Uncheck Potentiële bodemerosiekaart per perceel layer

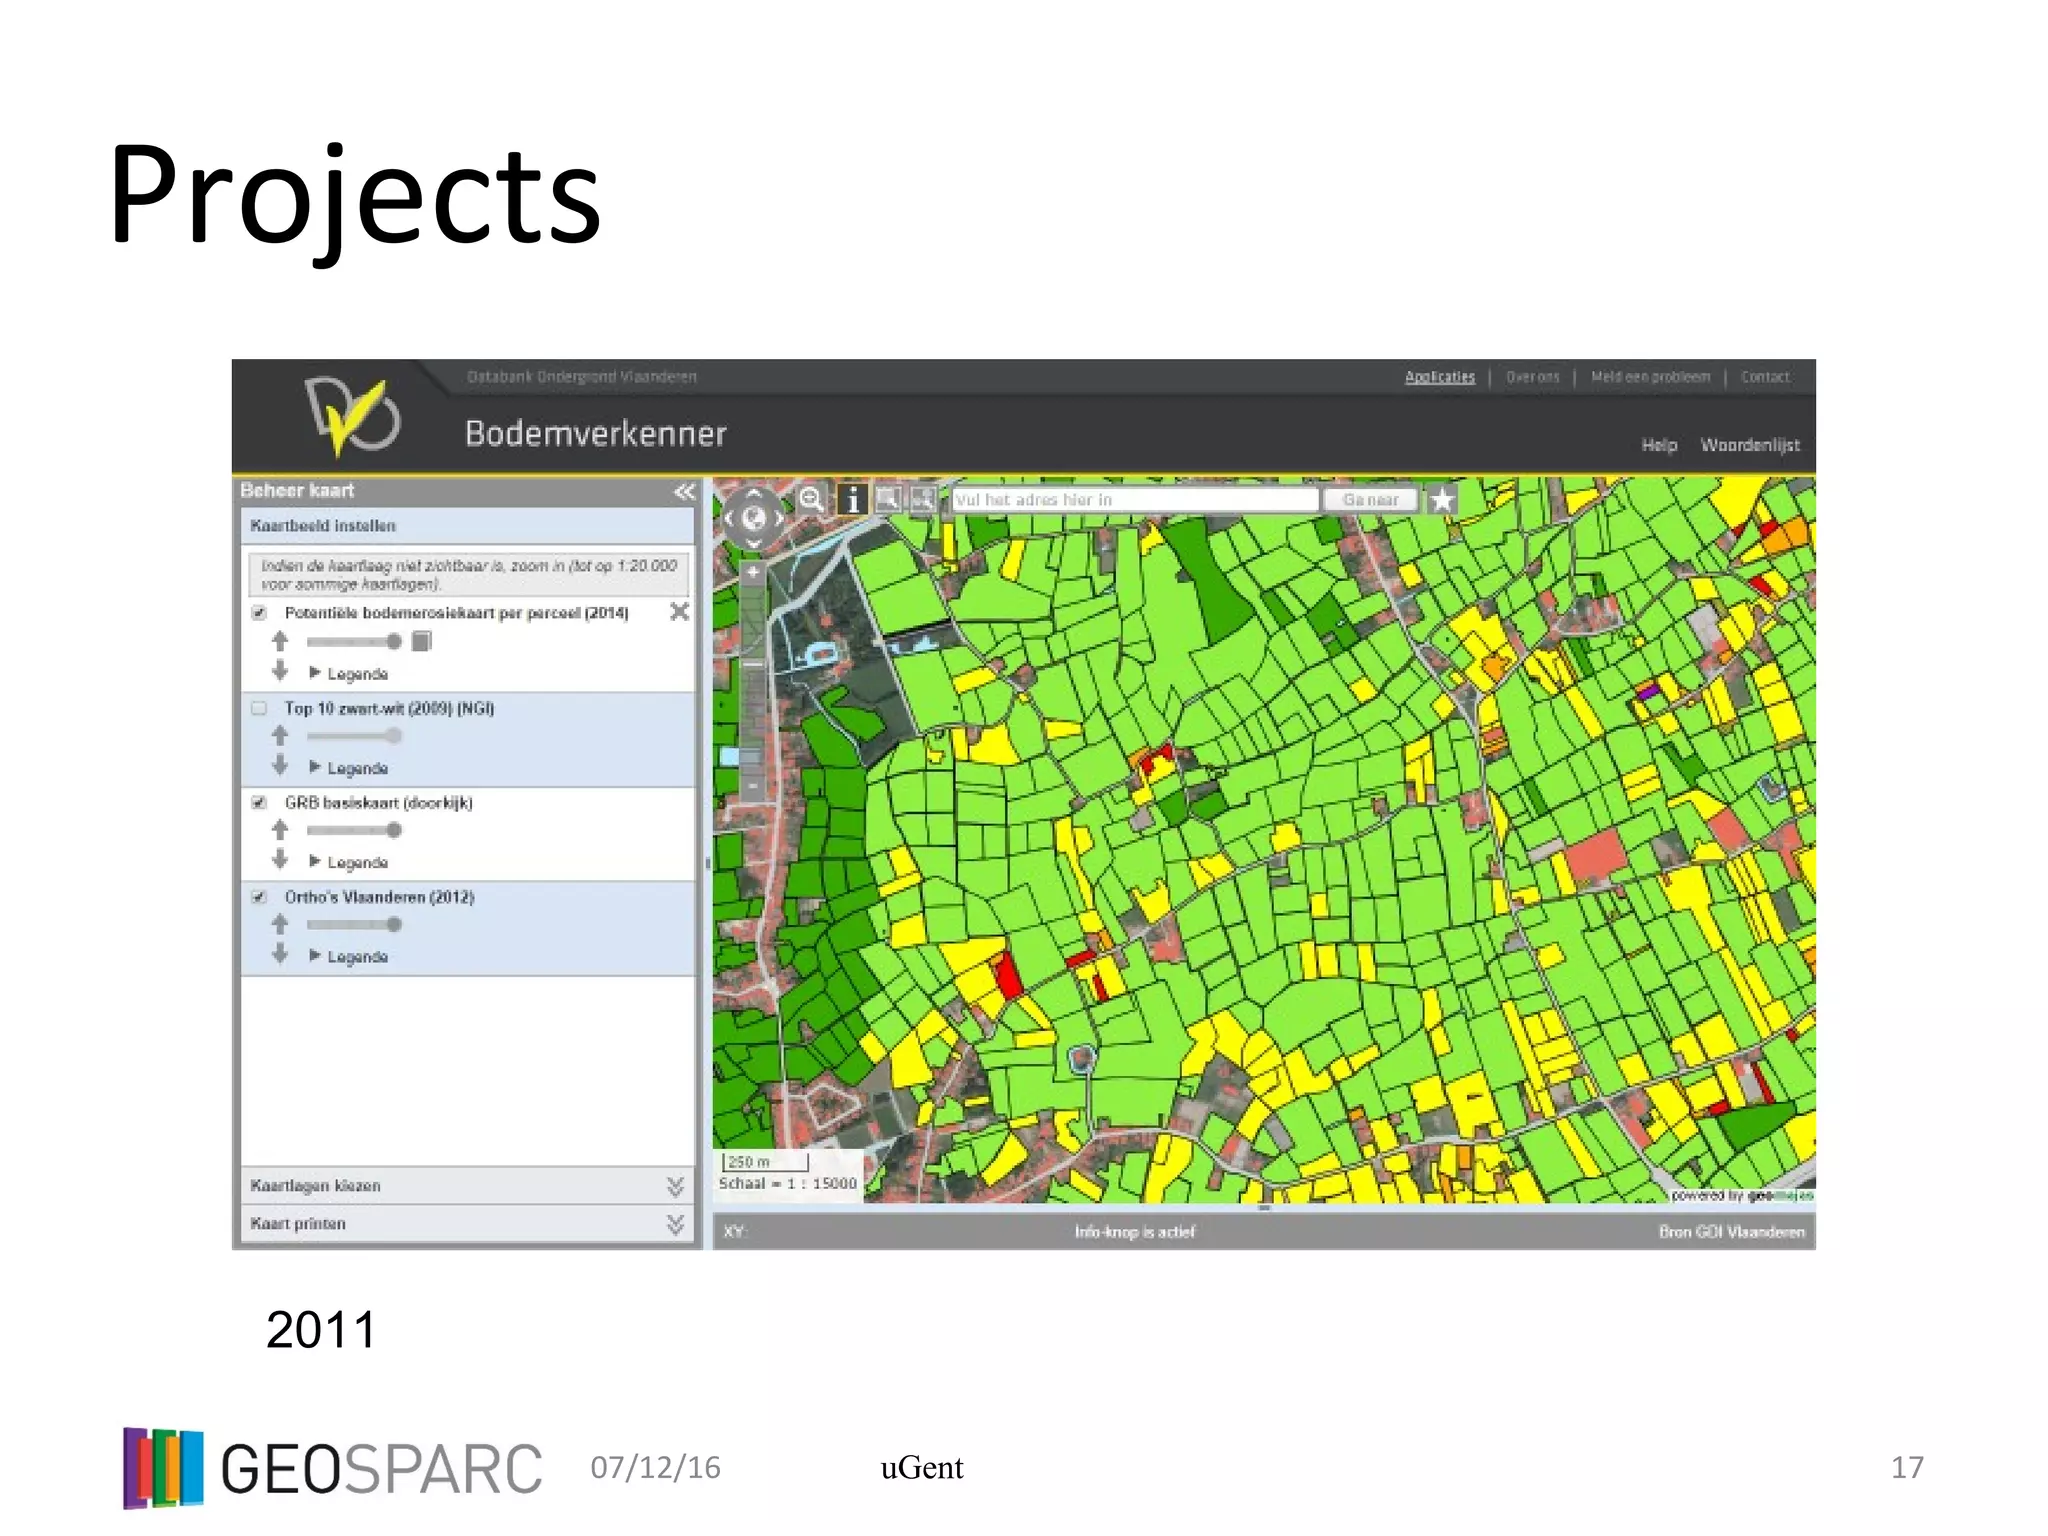click(259, 612)
